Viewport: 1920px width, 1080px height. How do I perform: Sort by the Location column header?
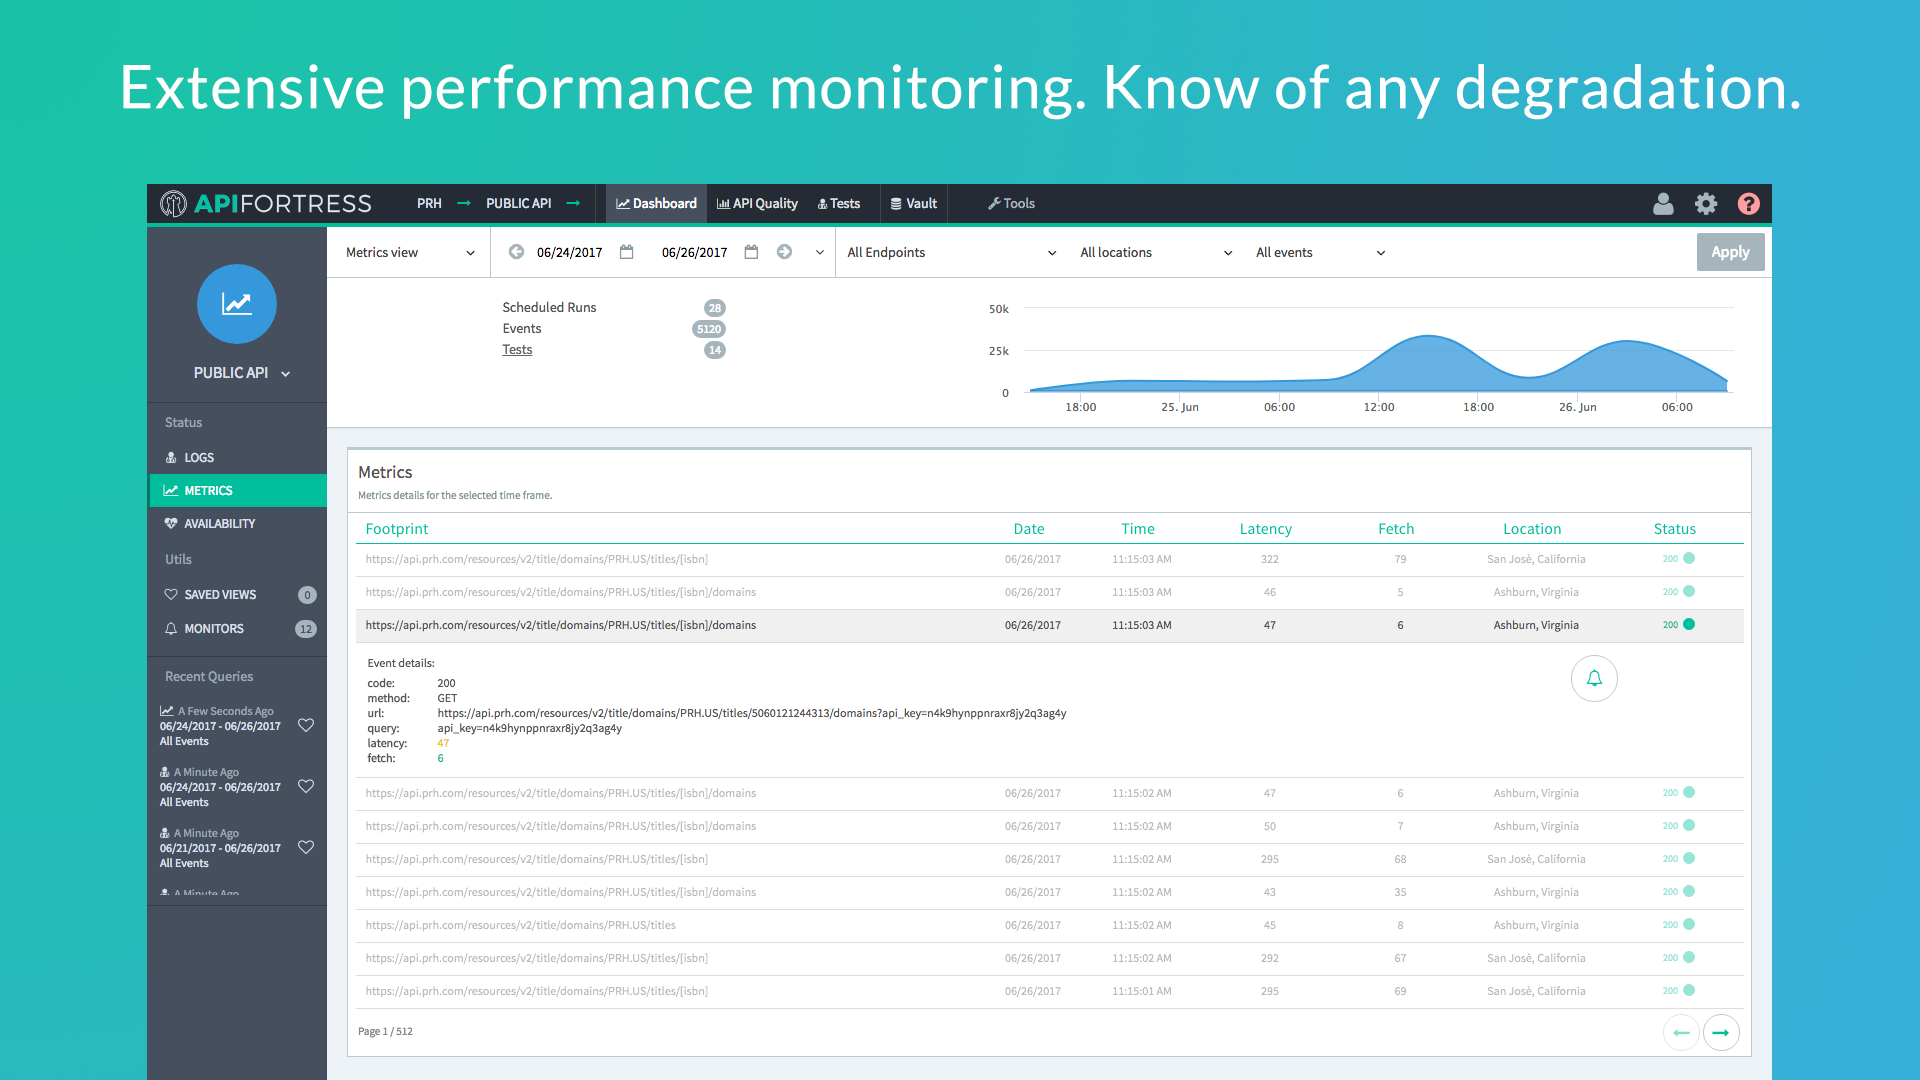click(x=1531, y=528)
